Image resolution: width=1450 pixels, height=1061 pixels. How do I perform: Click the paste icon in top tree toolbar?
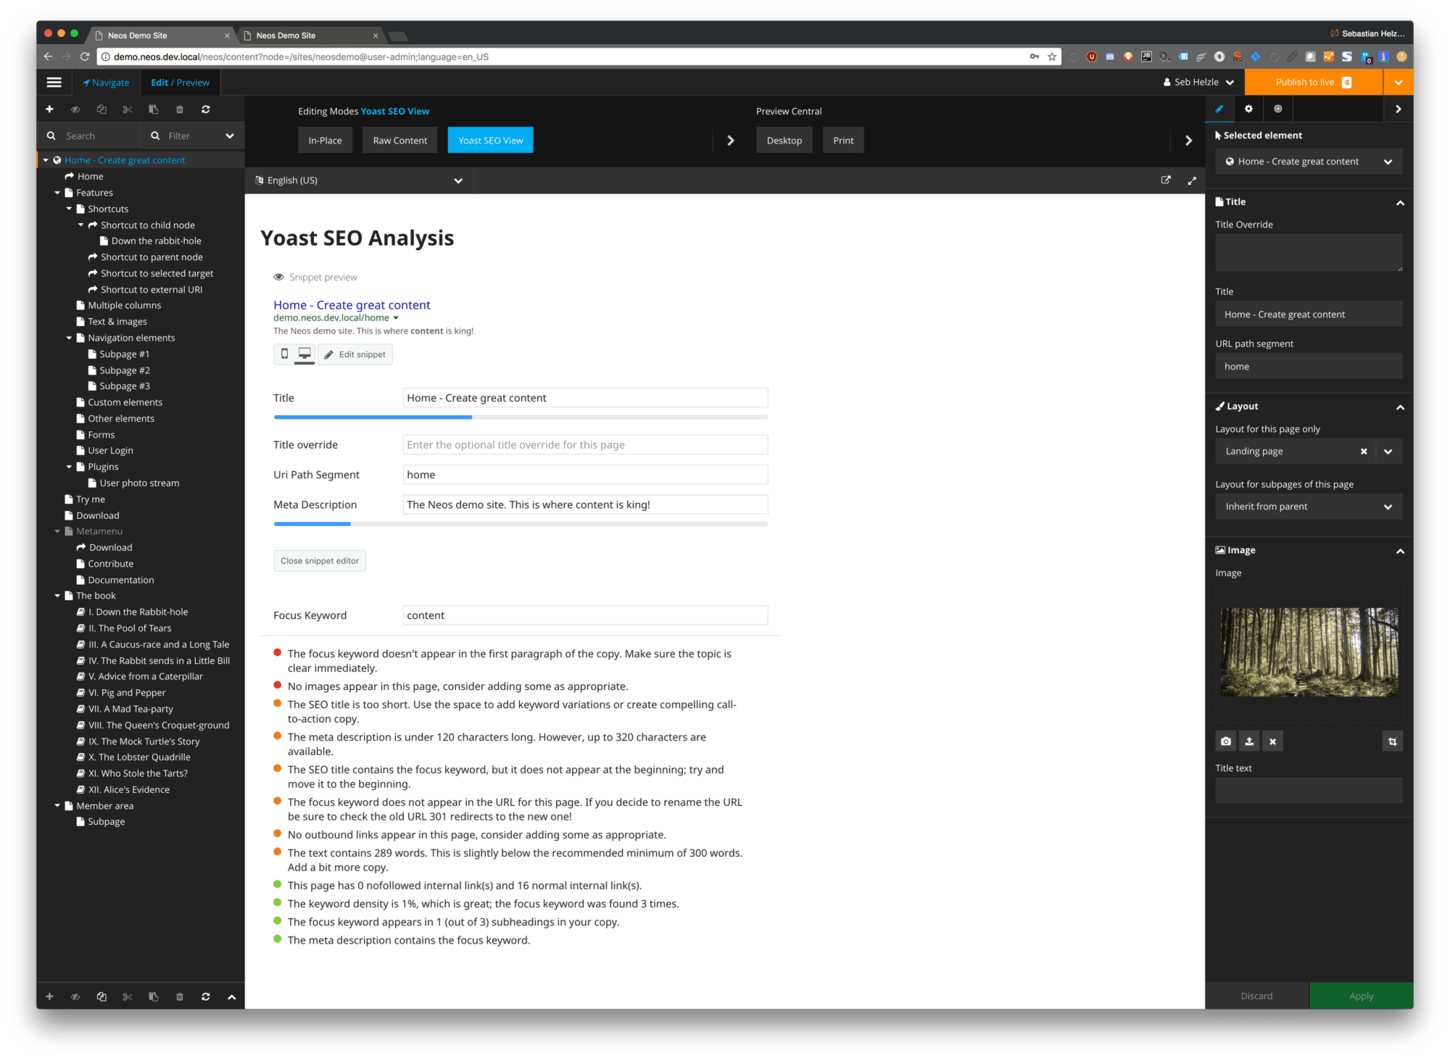[153, 109]
